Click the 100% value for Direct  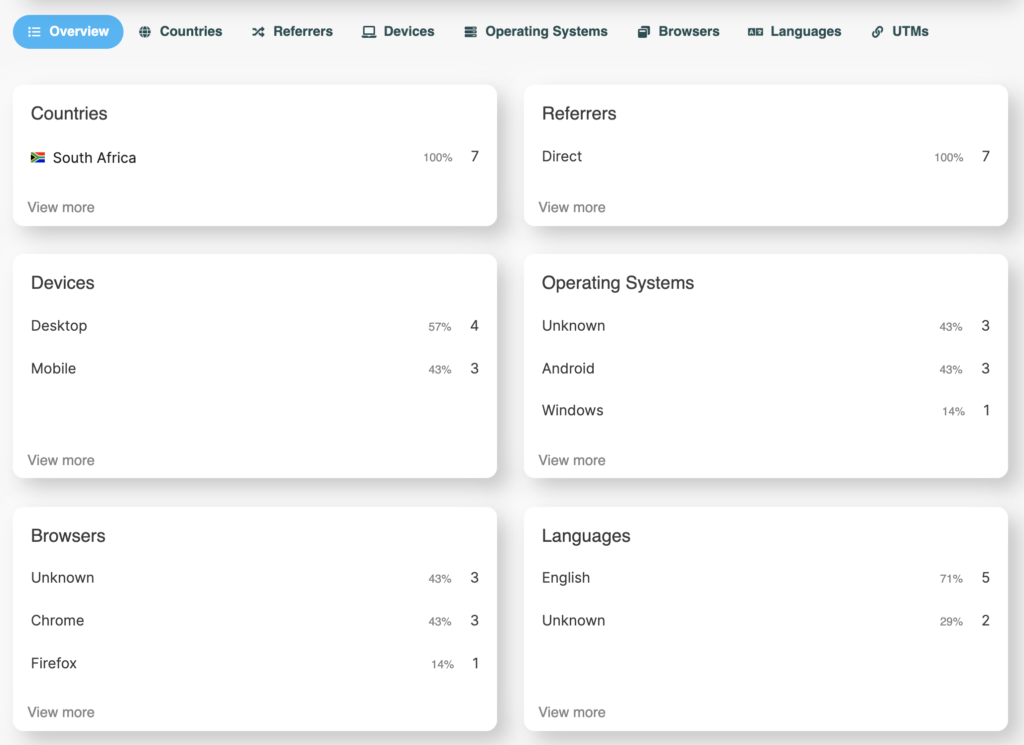[949, 158]
